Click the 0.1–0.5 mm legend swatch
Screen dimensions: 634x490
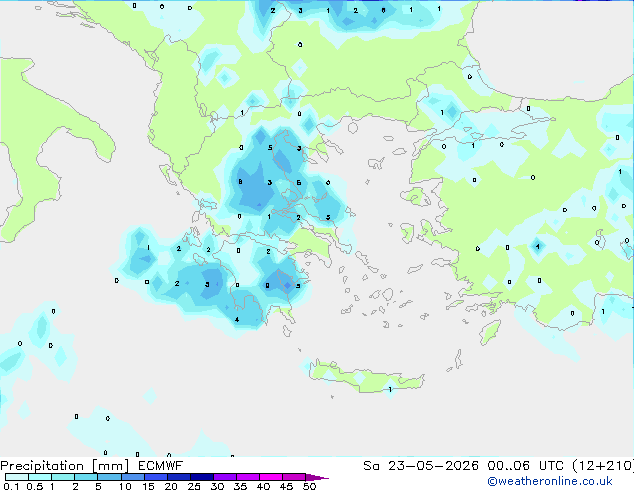(17, 477)
